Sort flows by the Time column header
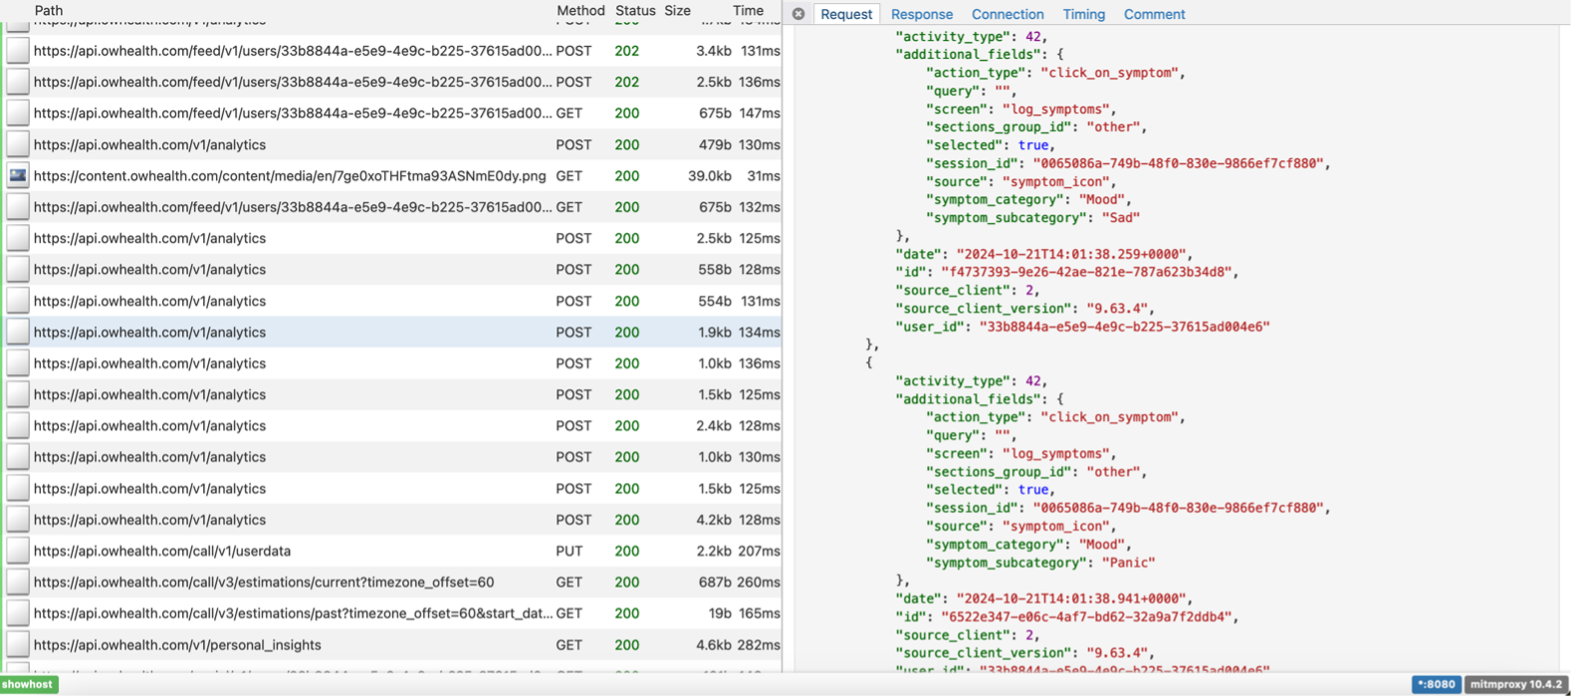 [x=747, y=10]
